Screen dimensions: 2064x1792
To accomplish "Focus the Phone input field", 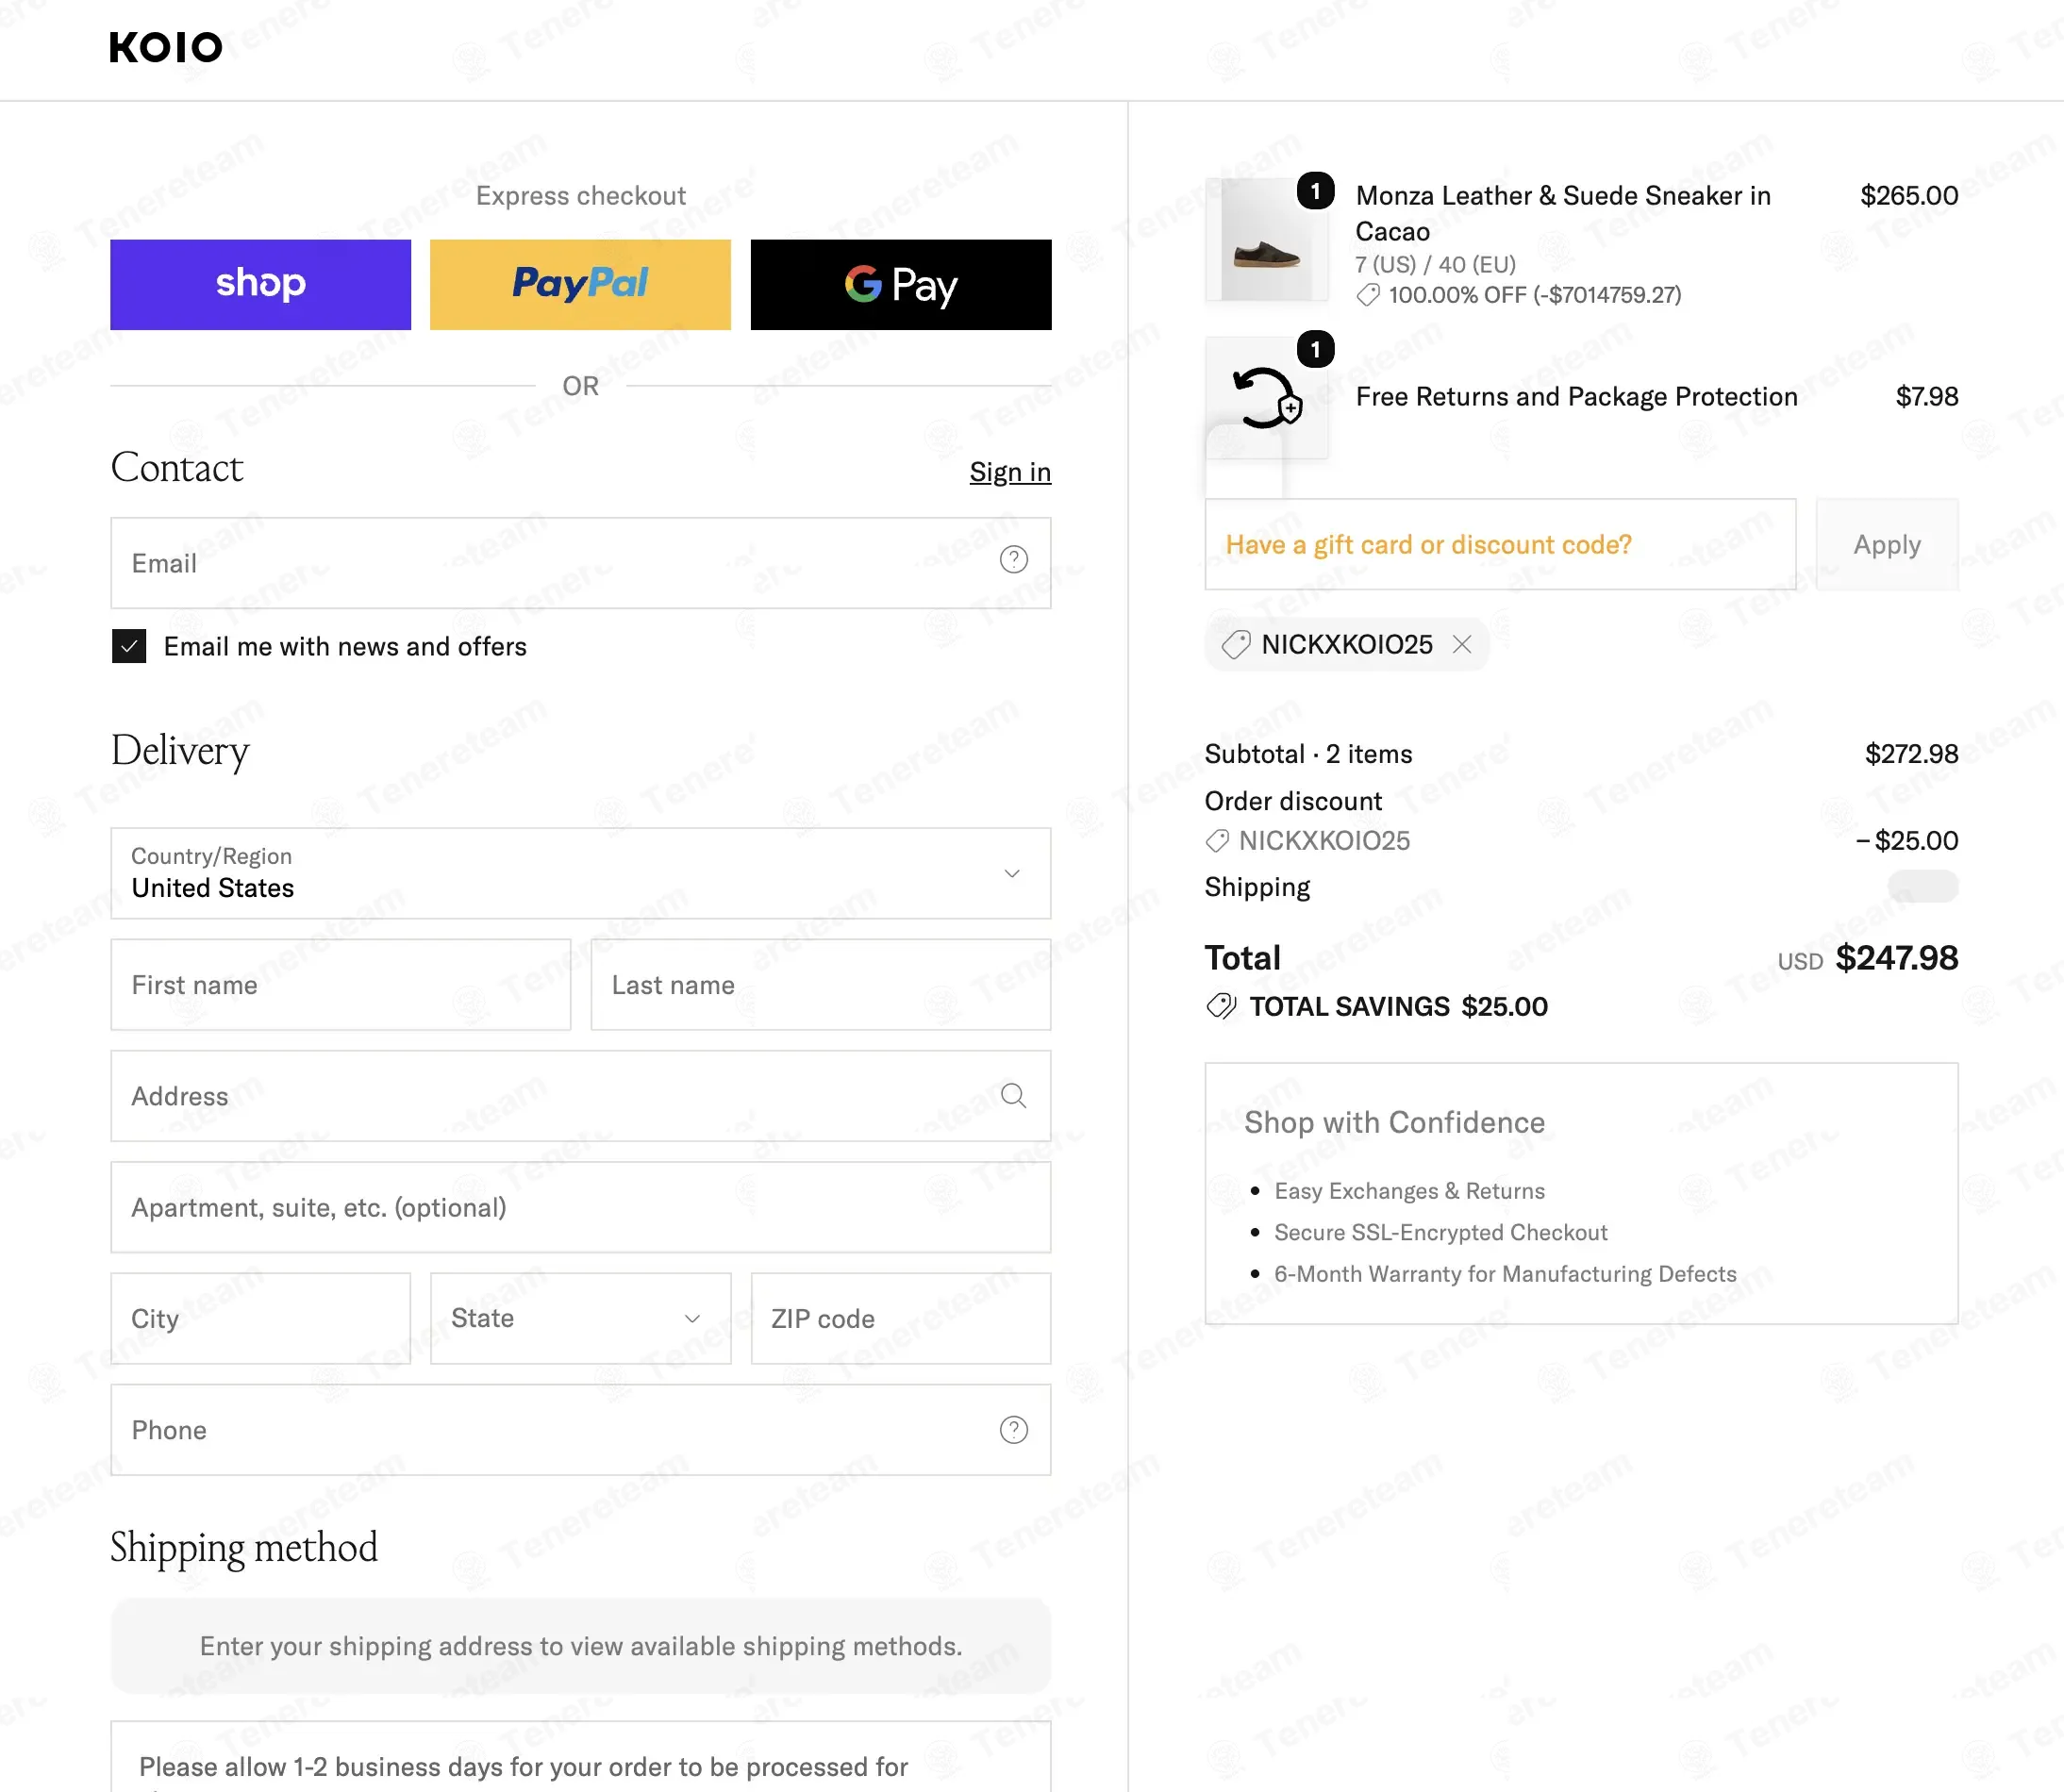I will (x=580, y=1430).
